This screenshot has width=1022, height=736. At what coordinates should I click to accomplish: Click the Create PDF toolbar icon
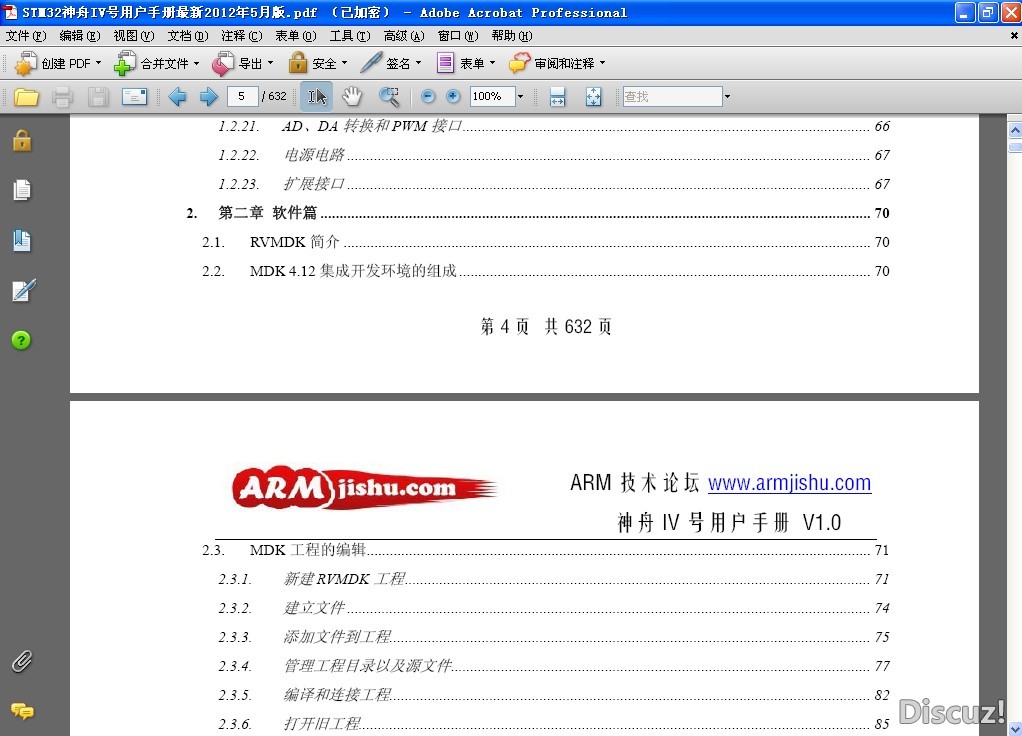[25, 63]
